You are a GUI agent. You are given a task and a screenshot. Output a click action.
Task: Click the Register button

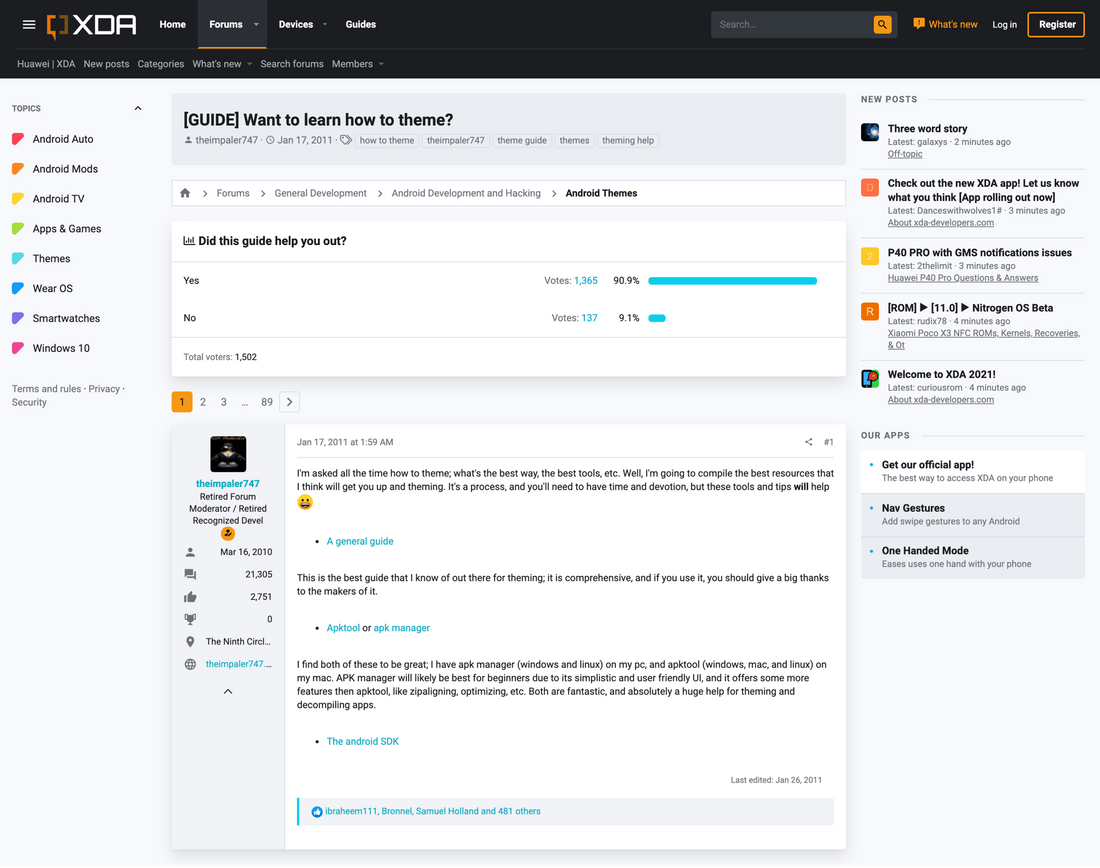pyautogui.click(x=1056, y=23)
